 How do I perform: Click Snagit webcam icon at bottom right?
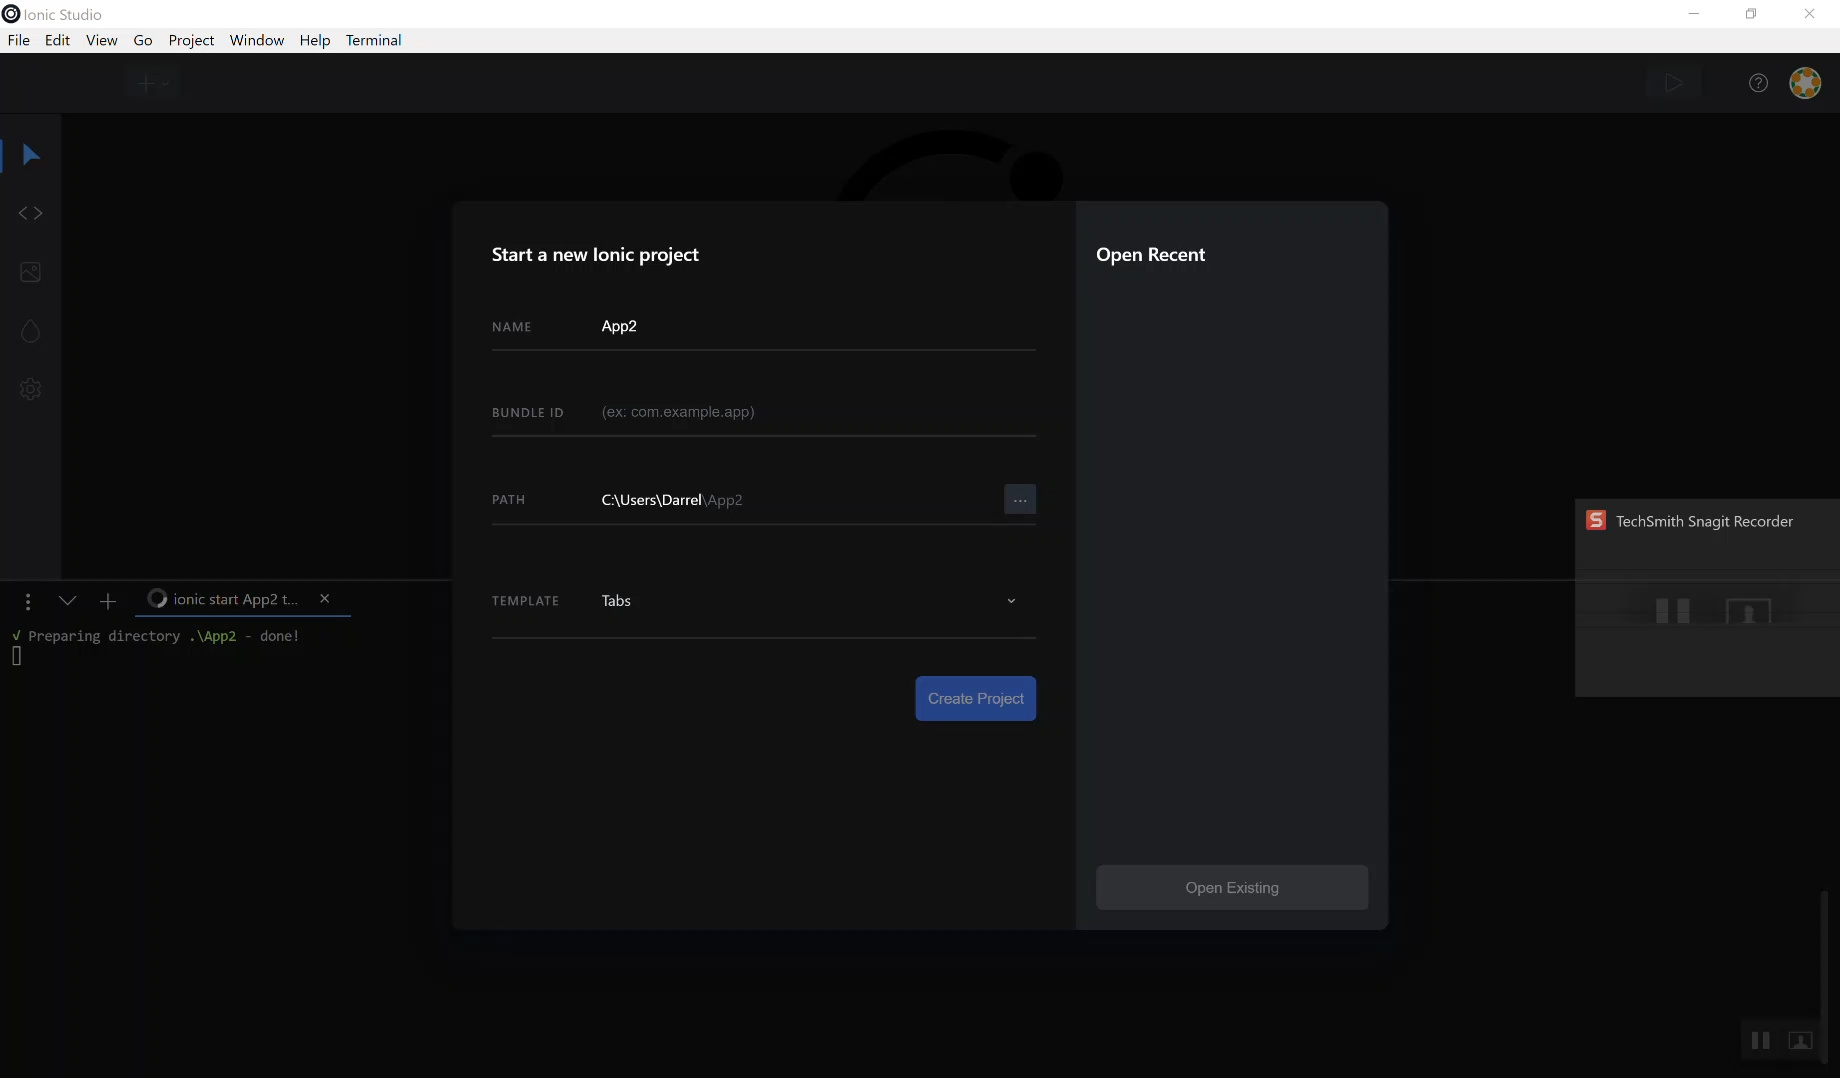pos(1800,1041)
